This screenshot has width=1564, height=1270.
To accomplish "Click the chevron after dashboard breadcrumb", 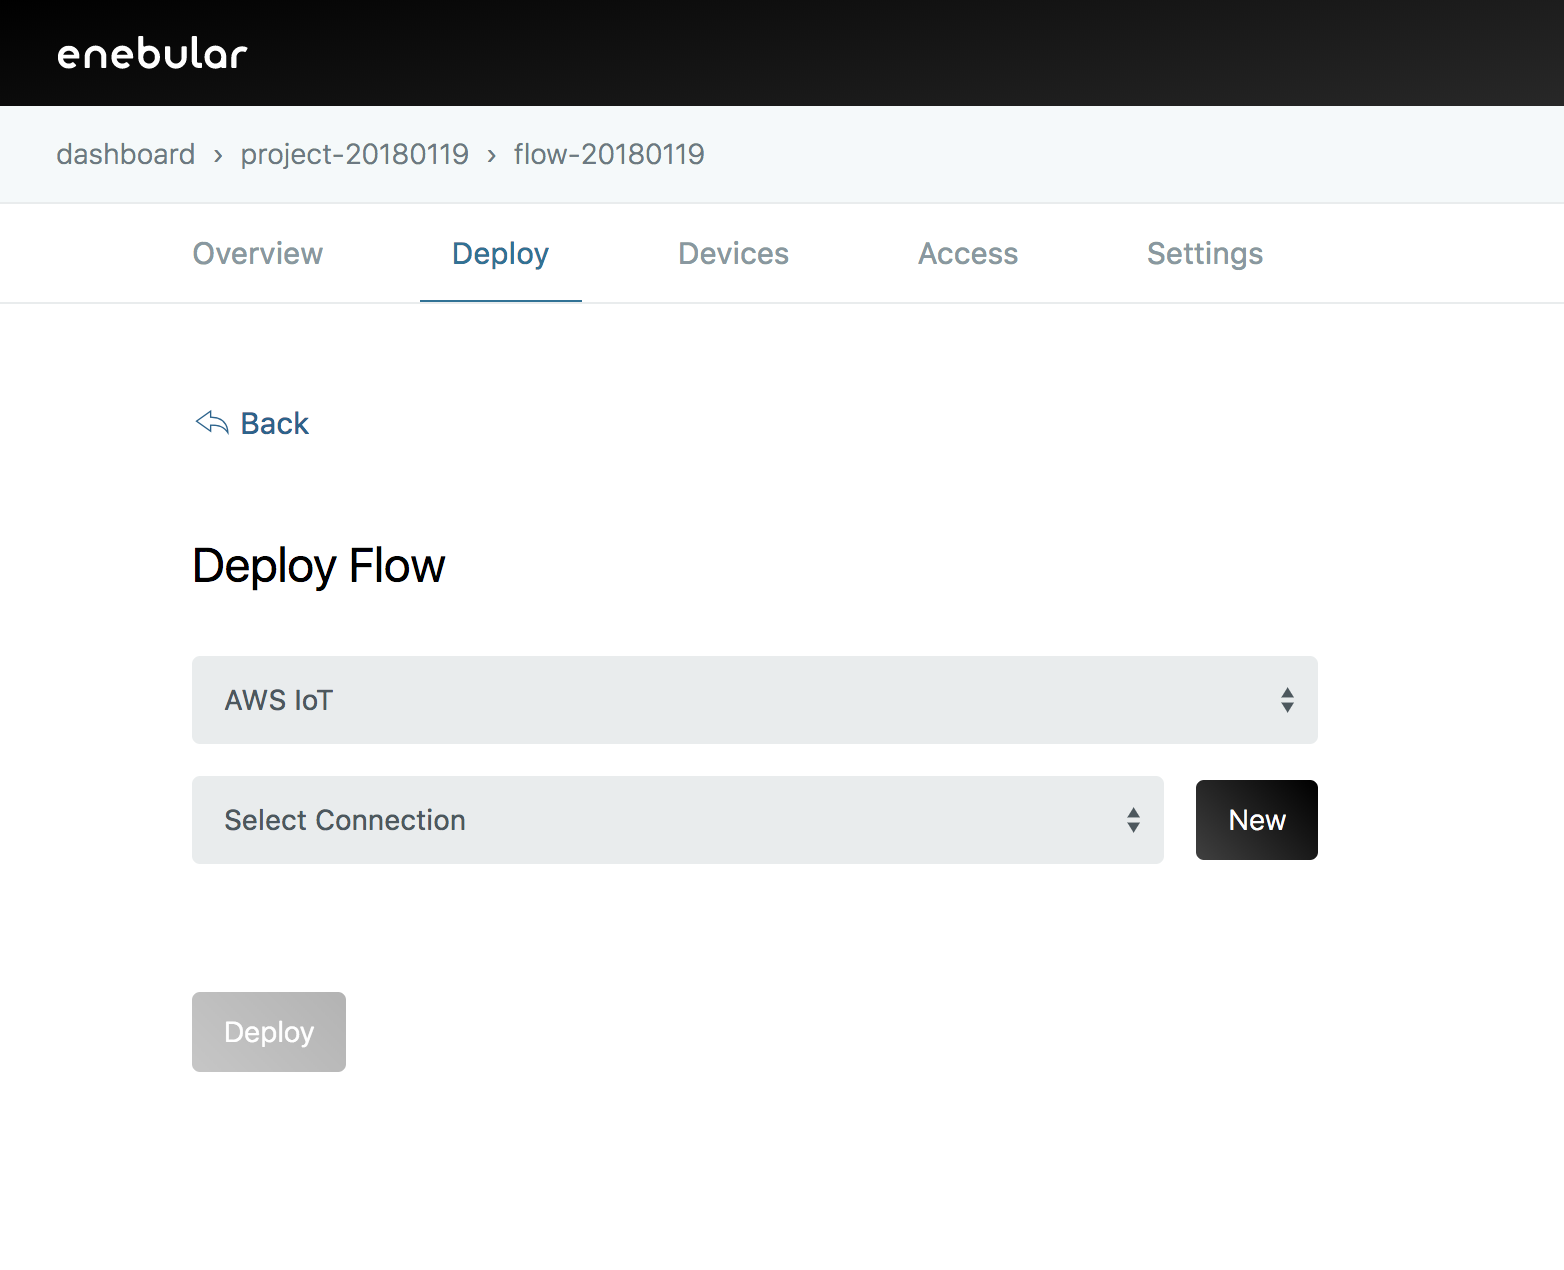I will [x=218, y=155].
